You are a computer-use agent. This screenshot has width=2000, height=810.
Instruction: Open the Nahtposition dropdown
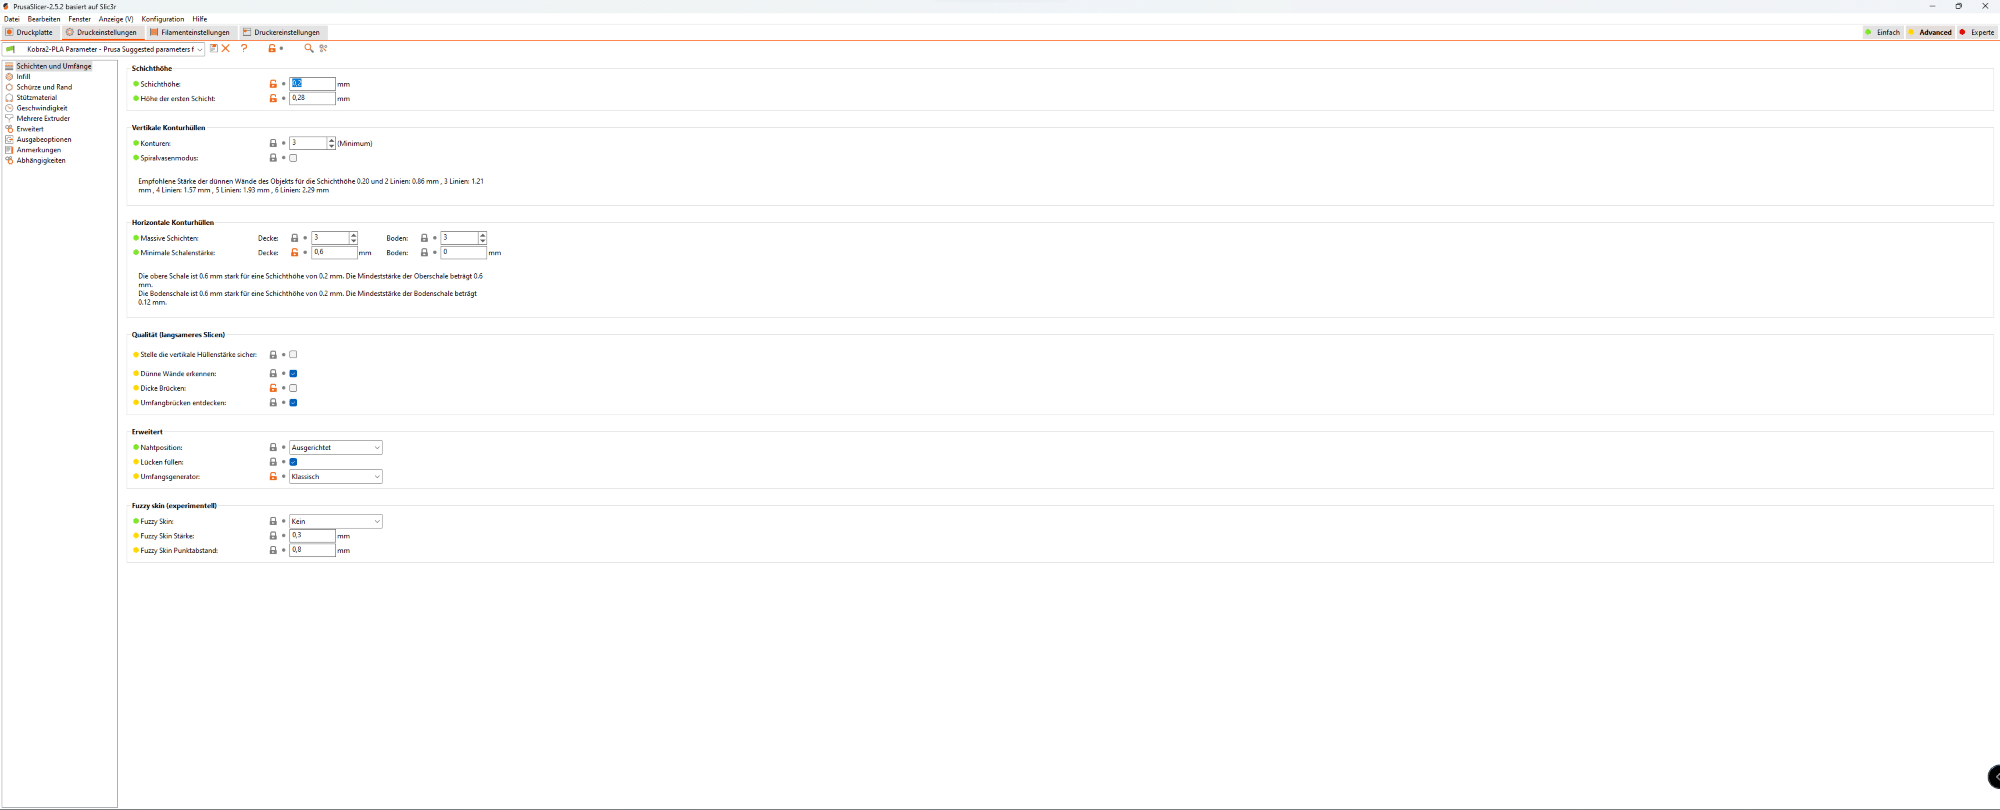335,448
